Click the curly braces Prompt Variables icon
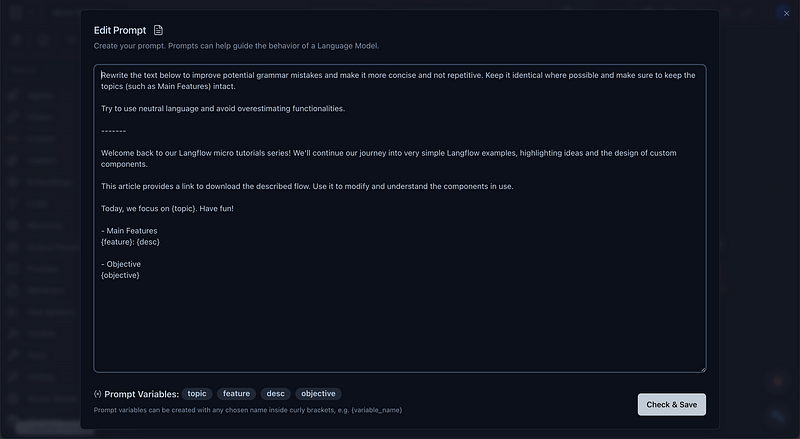 pos(98,394)
